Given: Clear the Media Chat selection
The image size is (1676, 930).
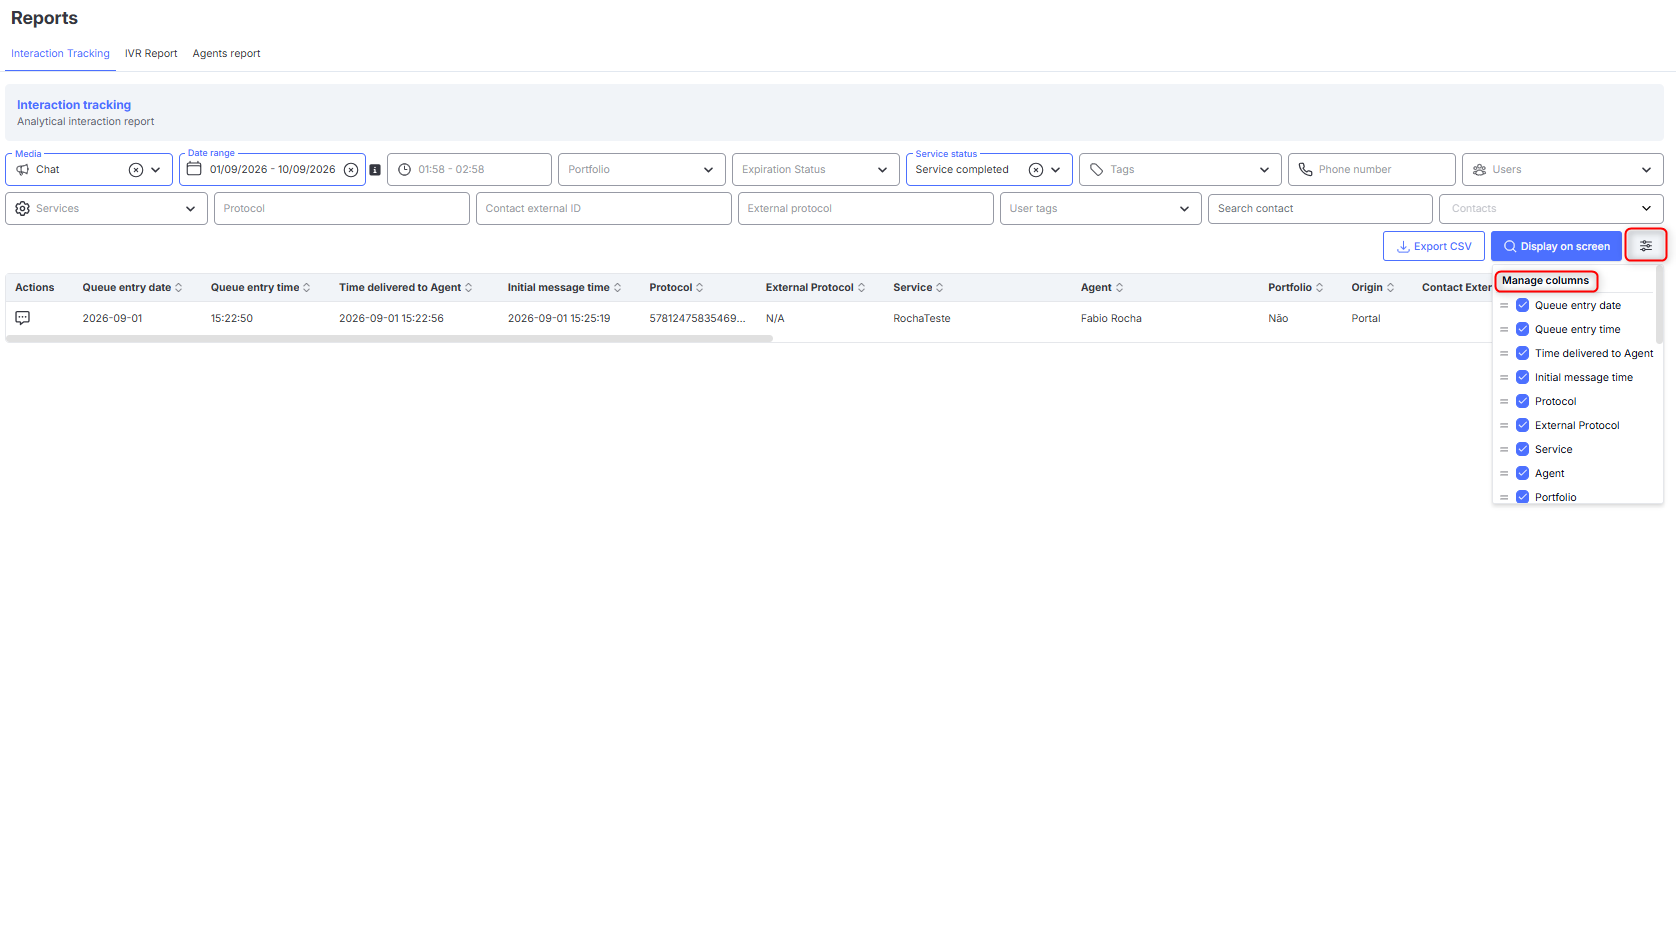Looking at the screenshot, I should tap(135, 170).
